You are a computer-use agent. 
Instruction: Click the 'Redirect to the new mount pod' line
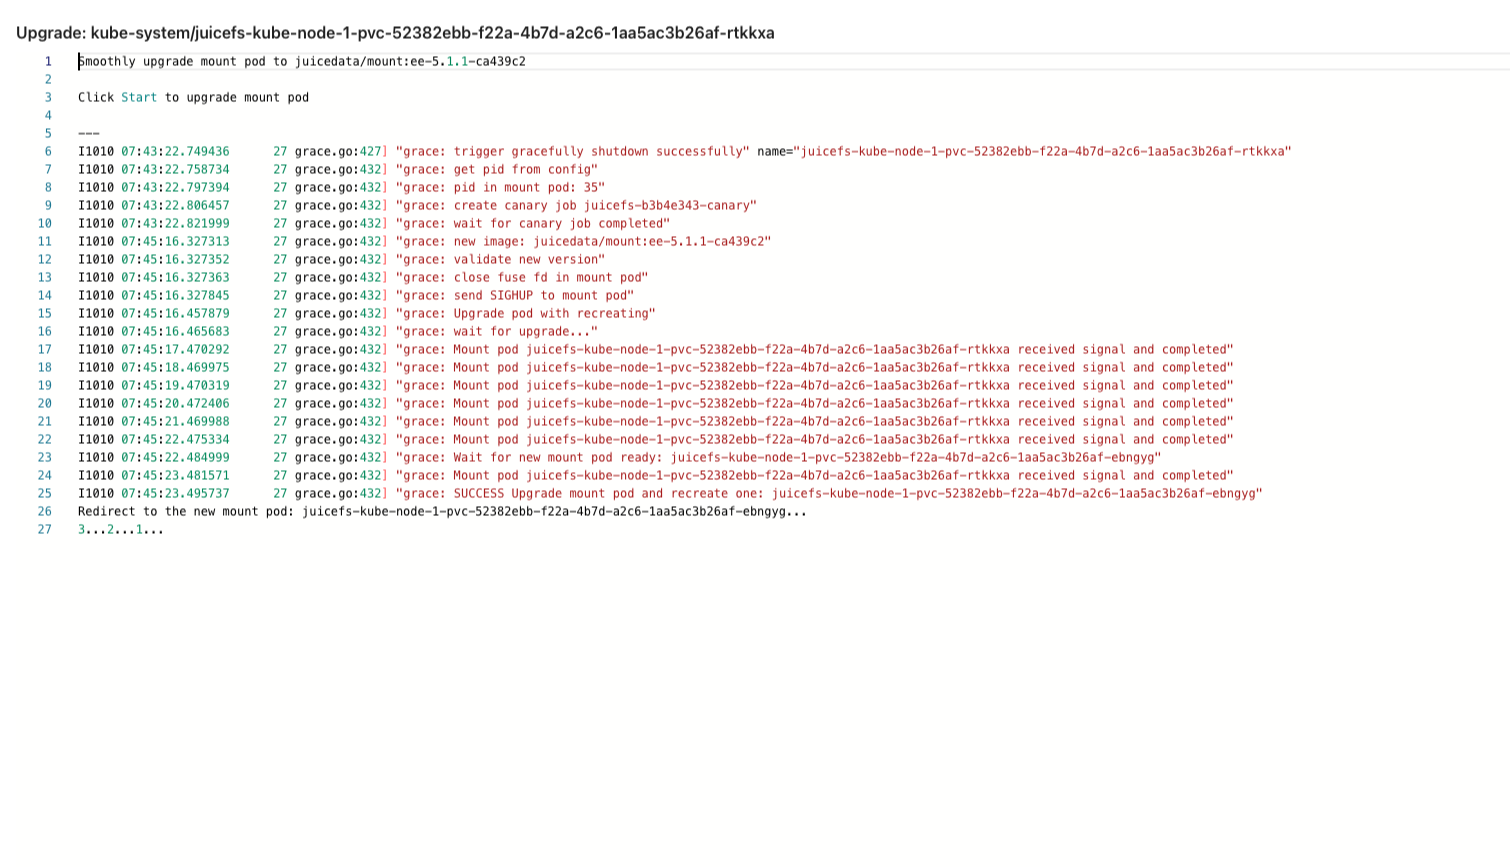click(442, 511)
